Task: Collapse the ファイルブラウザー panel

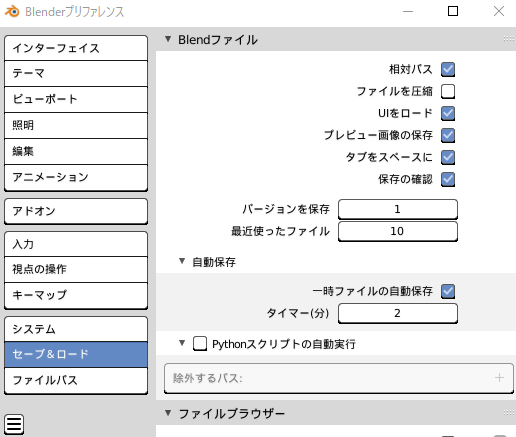Action: 168,413
